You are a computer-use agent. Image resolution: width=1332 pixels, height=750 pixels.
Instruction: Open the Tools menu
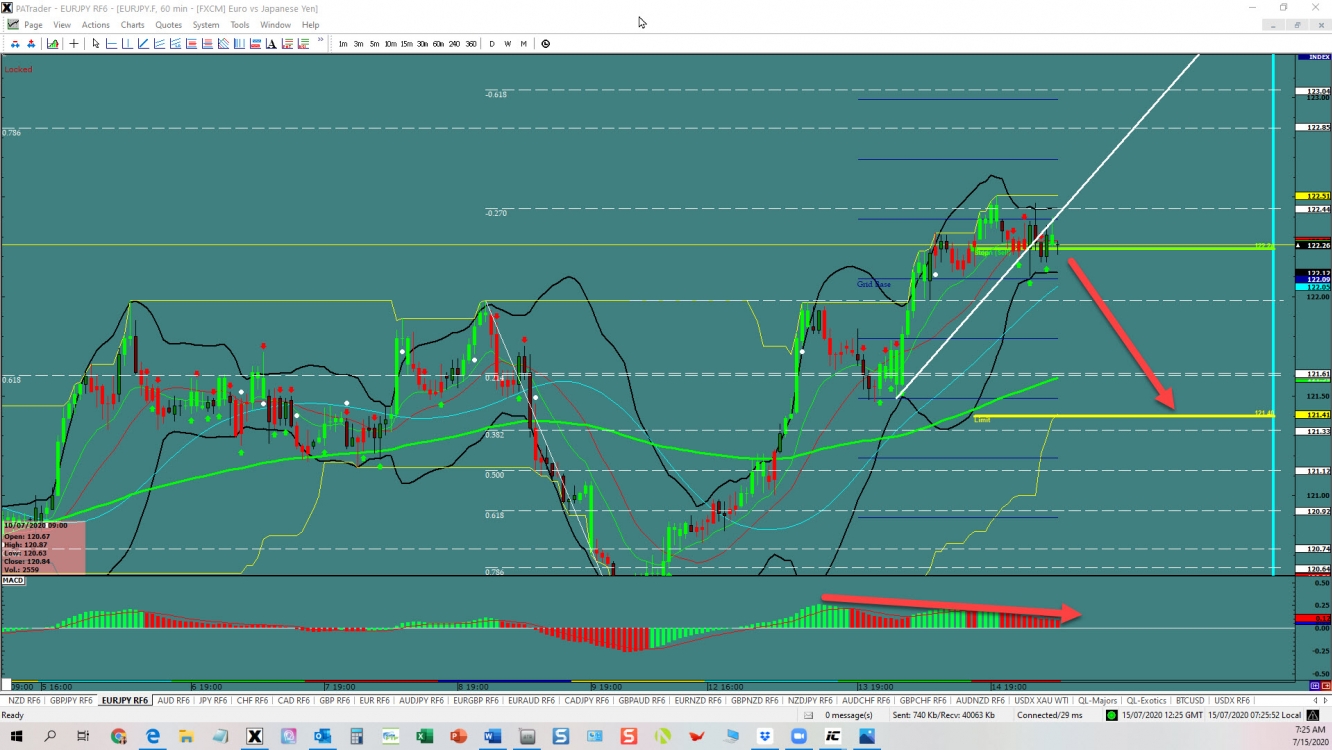[240, 25]
